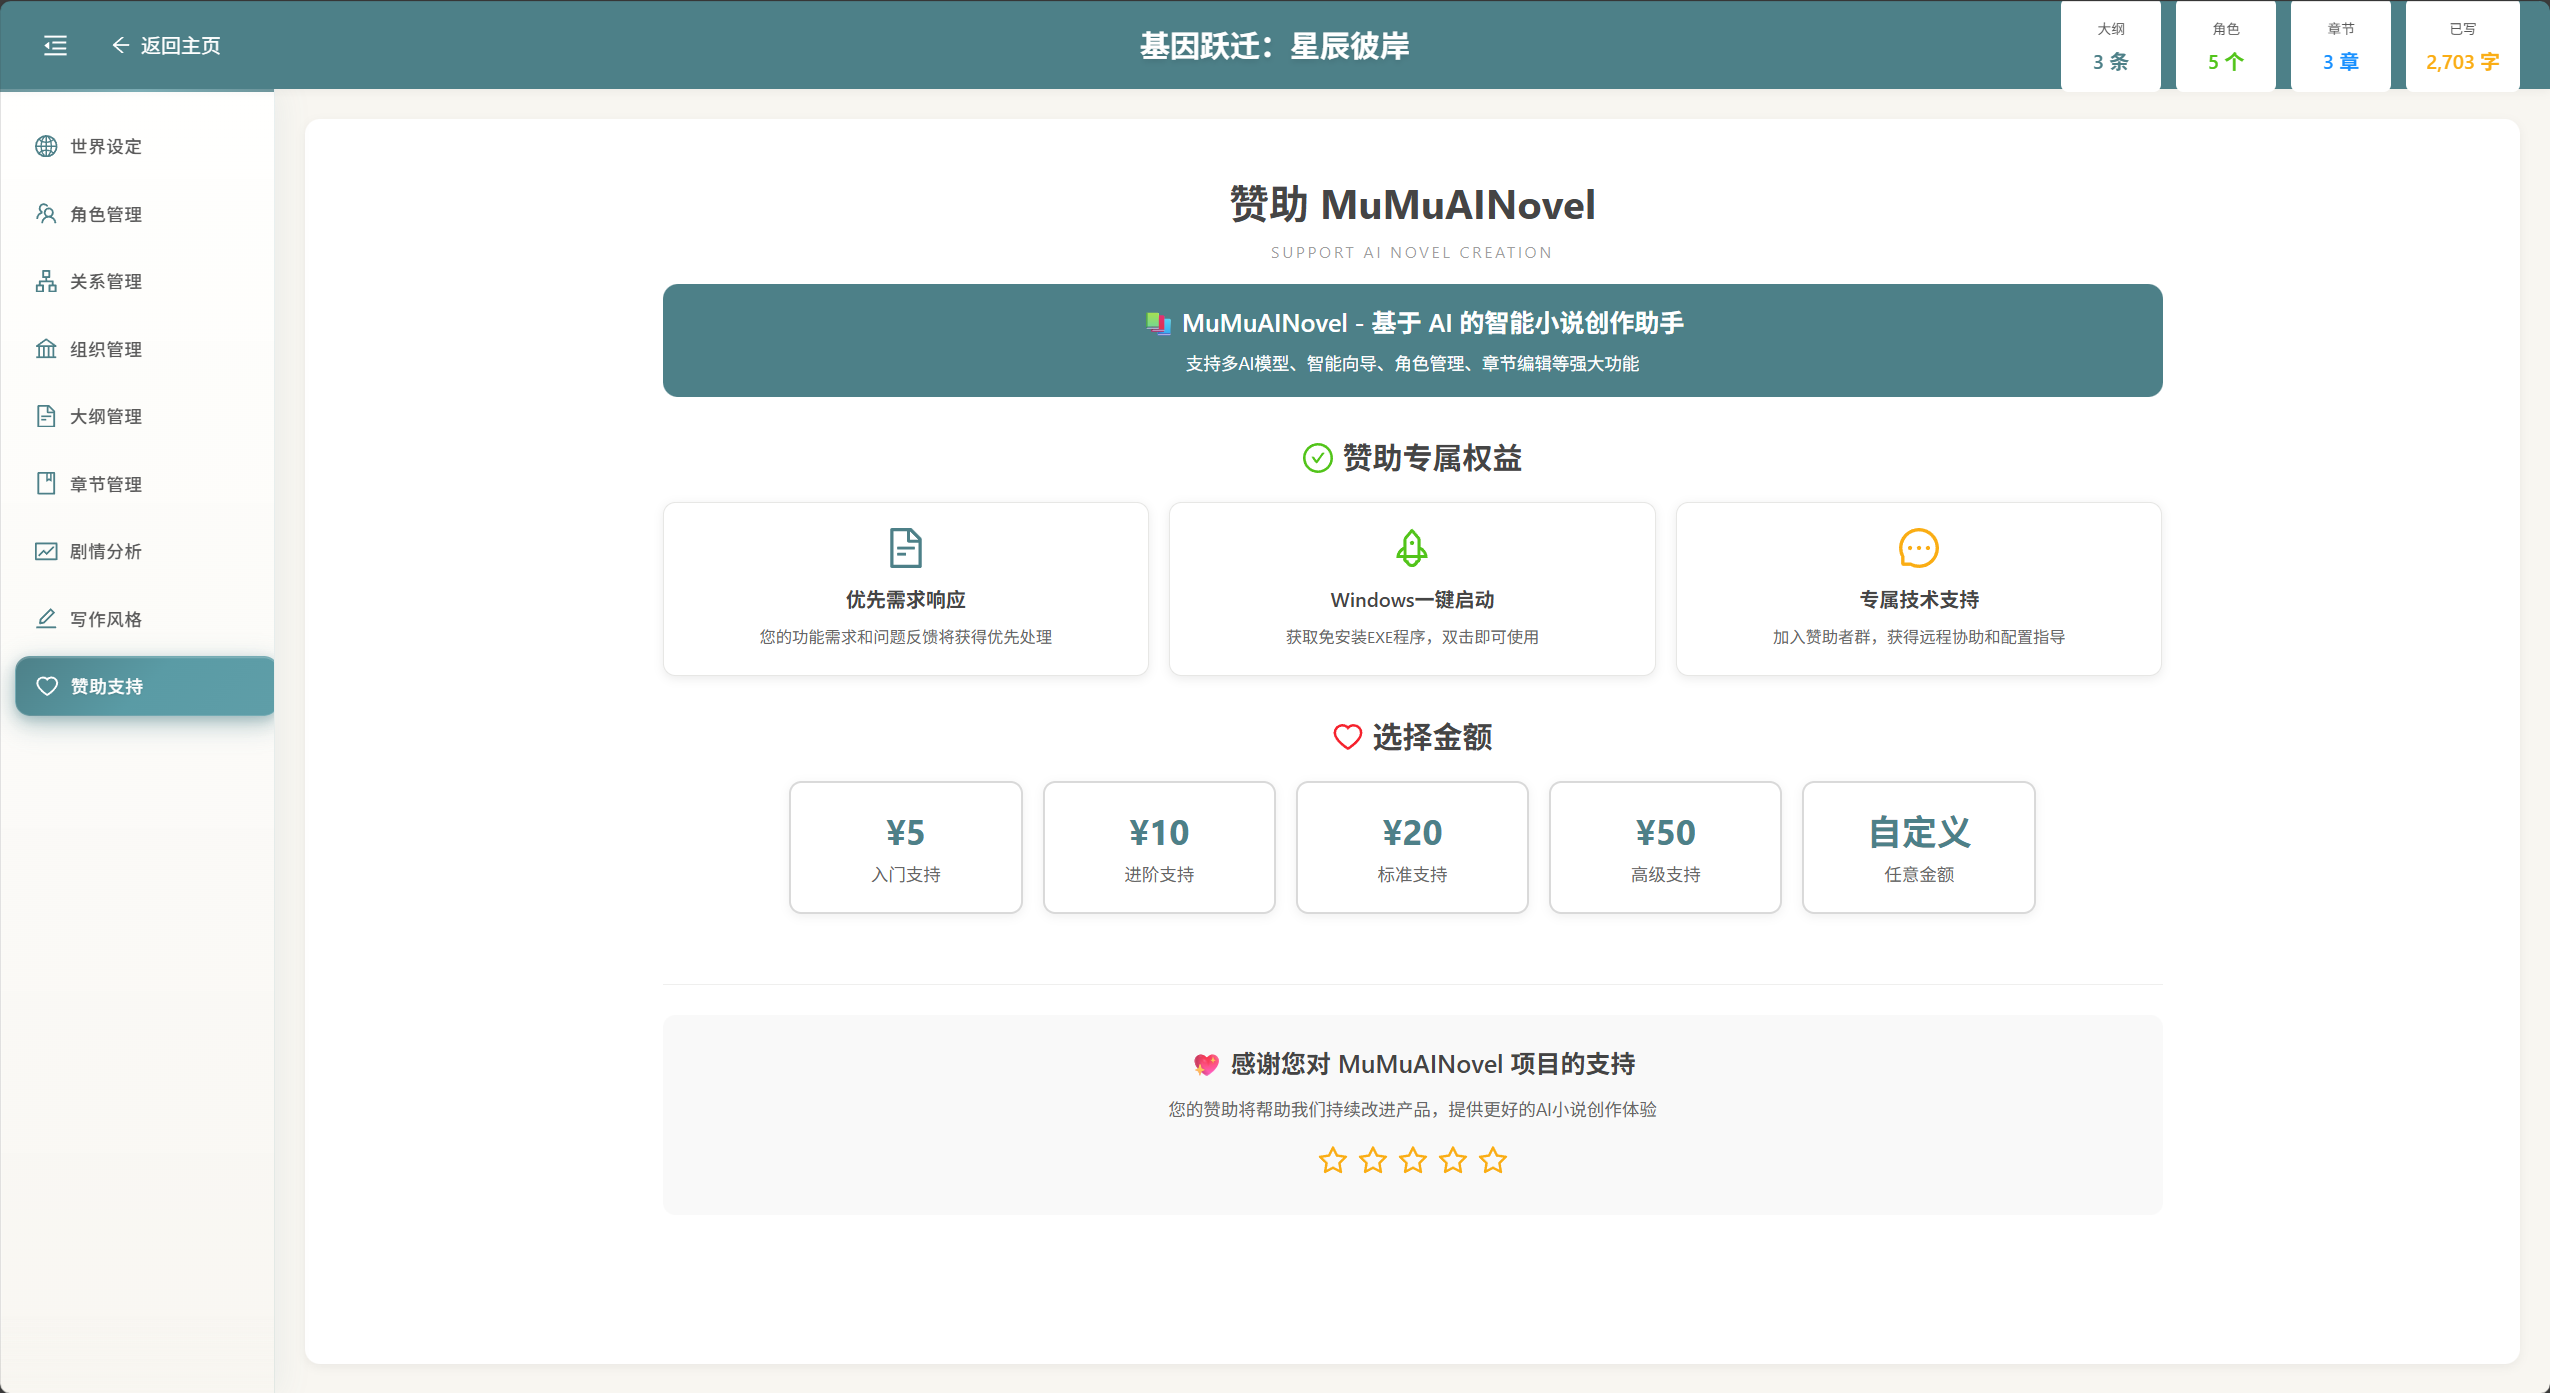The height and width of the screenshot is (1393, 2550).
Task: Click the person icon for 角色管理
Action: [x=46, y=214]
